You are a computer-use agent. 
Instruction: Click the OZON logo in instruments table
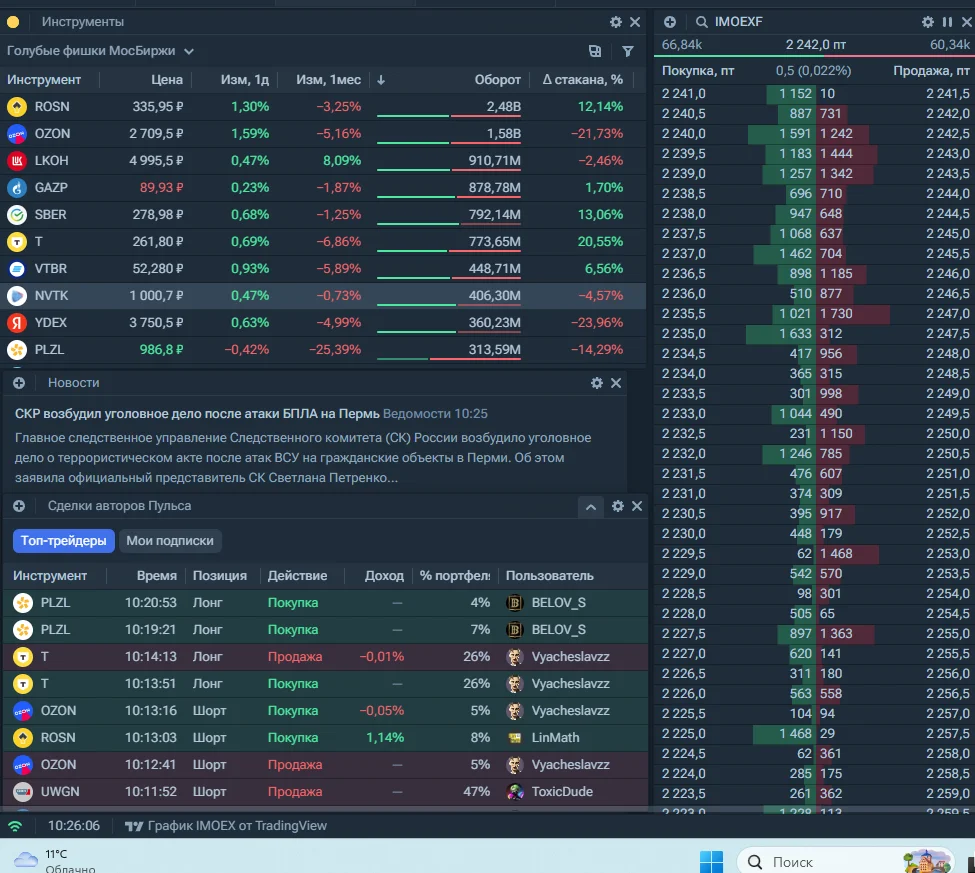17,134
